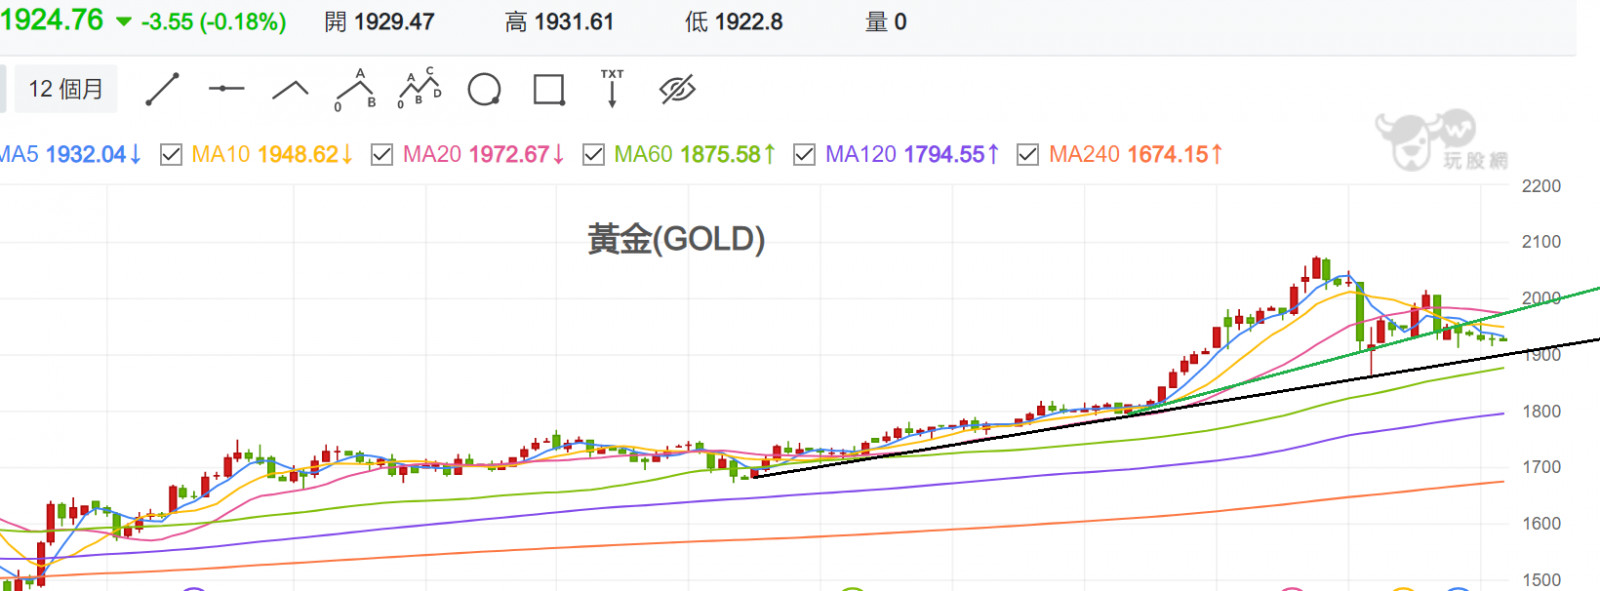This screenshot has width=1600, height=591.
Task: Select the rectangle drawing tool
Action: coord(549,90)
